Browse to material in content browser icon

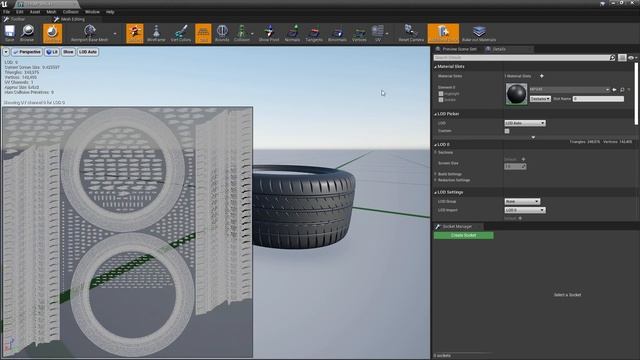pyautogui.click(x=622, y=89)
